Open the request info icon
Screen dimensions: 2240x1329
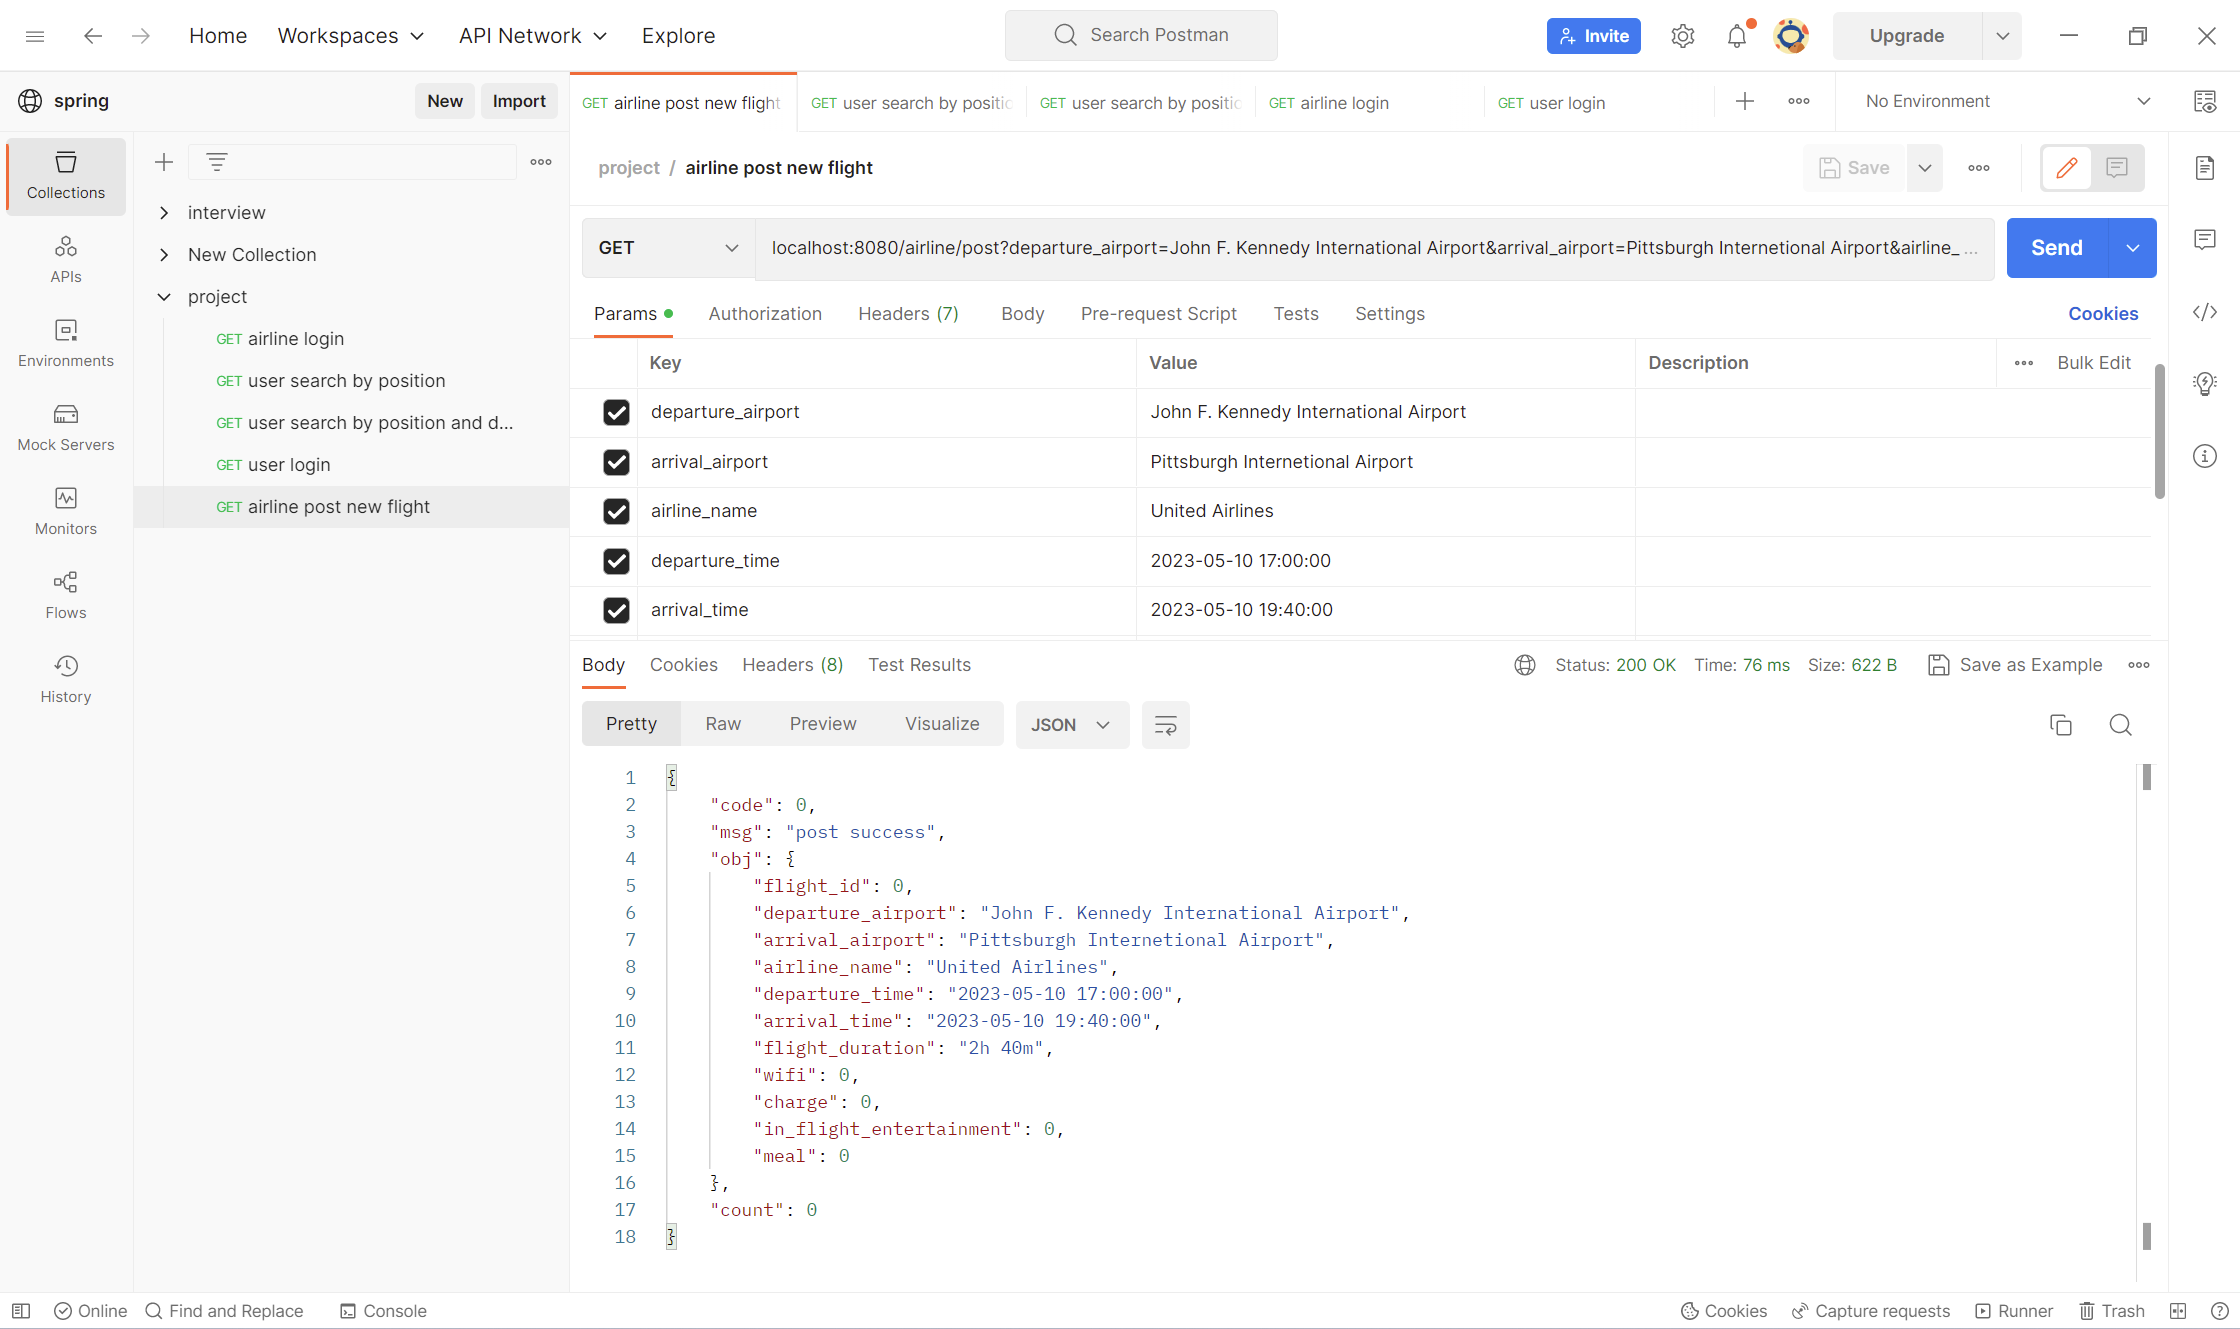coord(2205,456)
